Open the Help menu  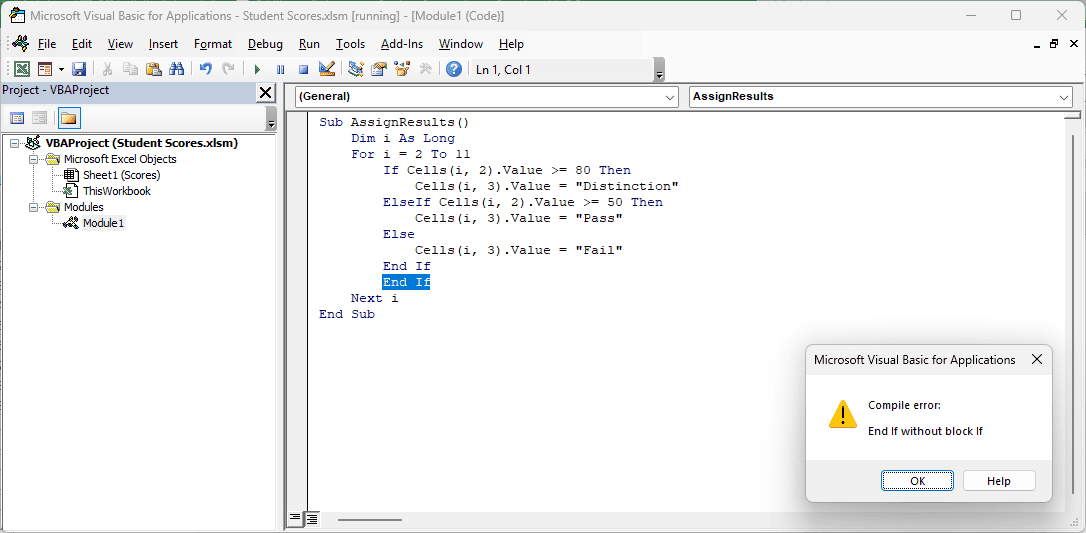[511, 44]
